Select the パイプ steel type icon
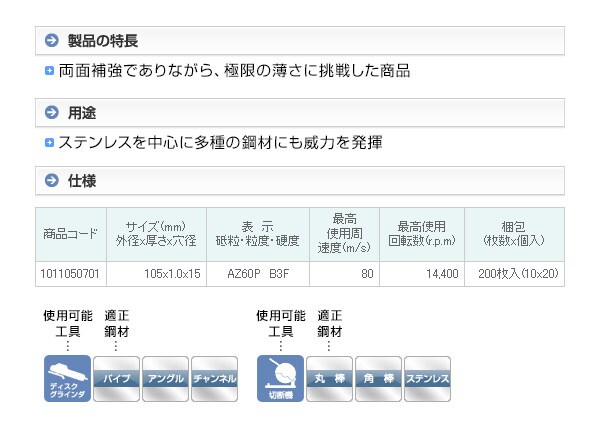This screenshot has width=600, height=422. (116, 379)
